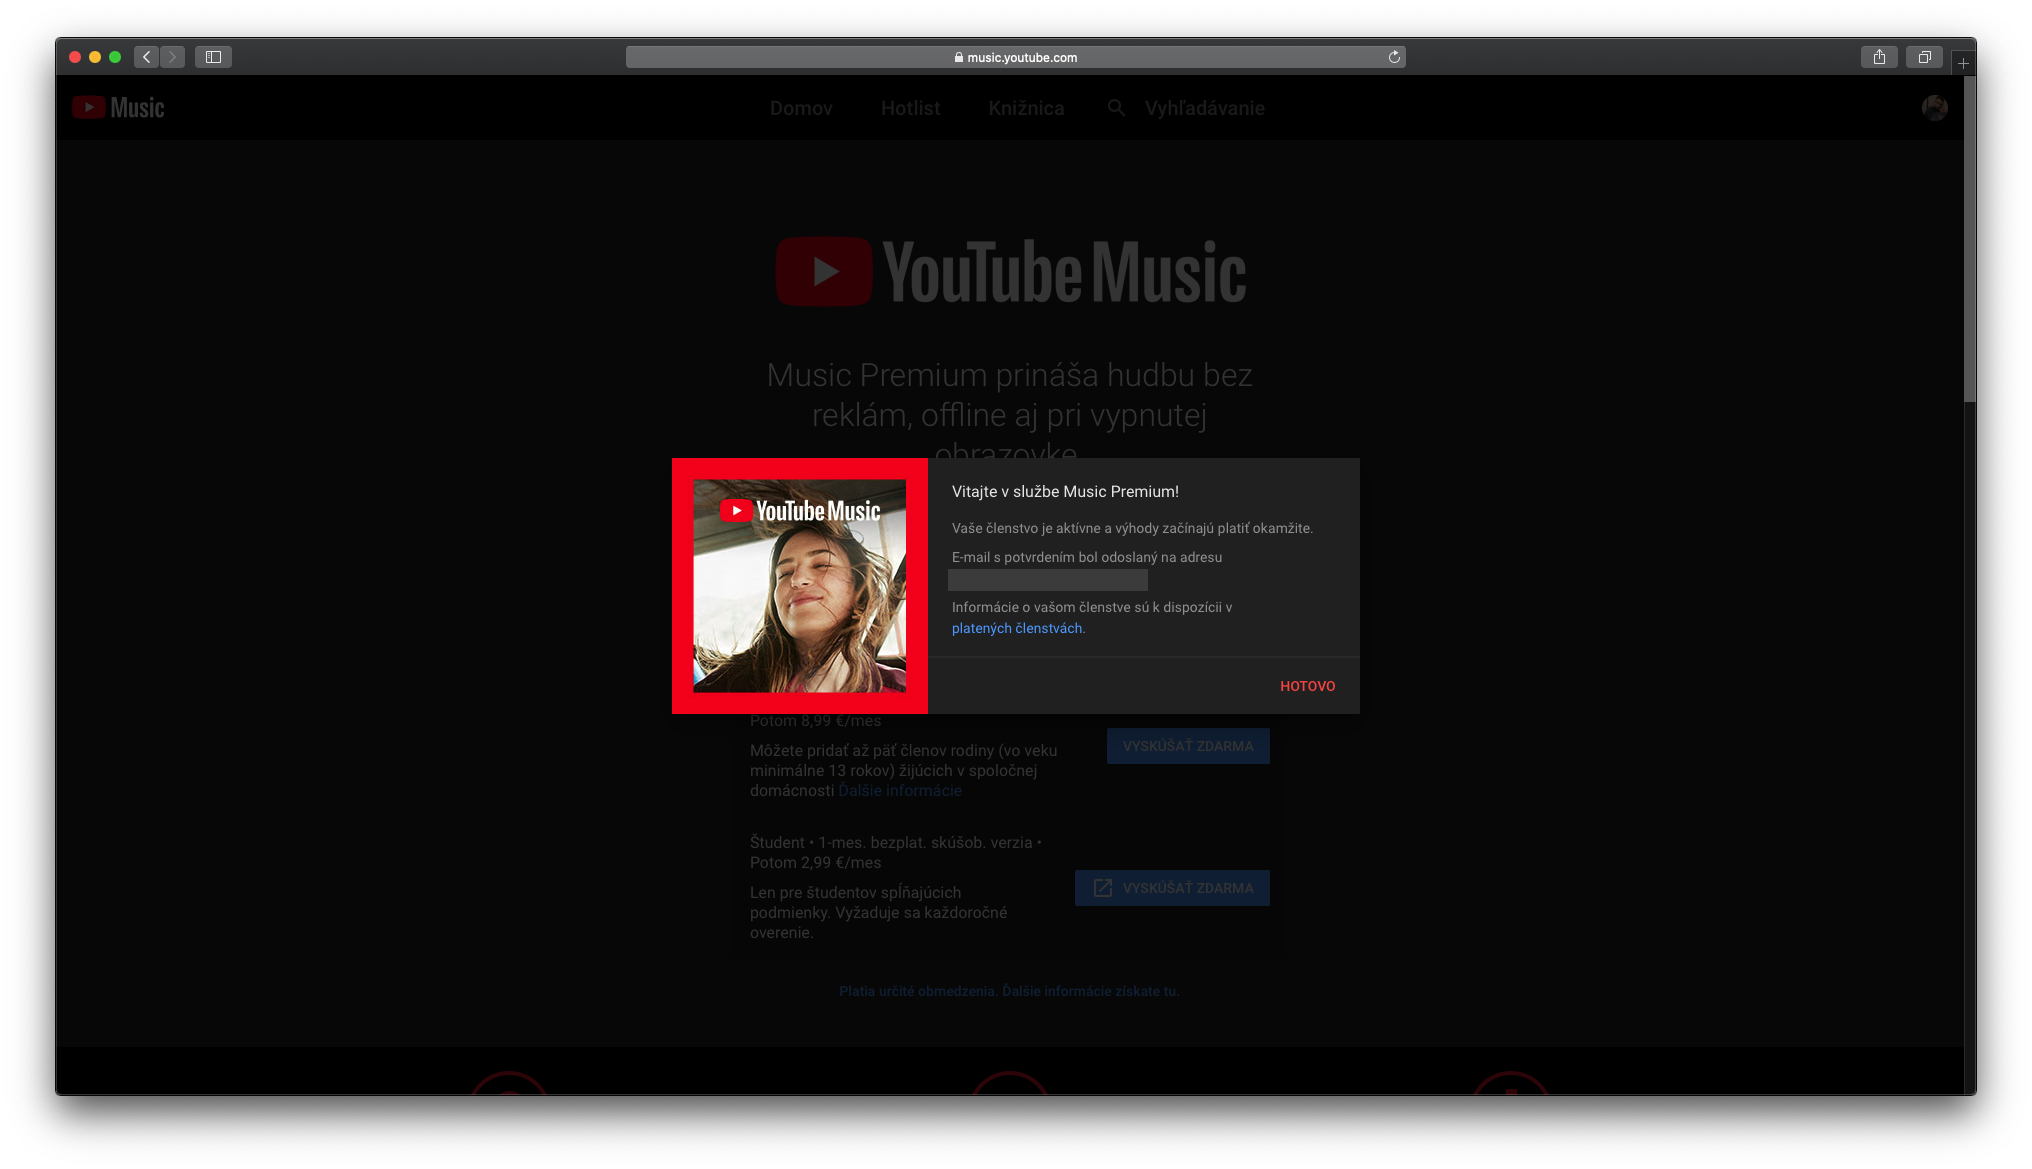Reload page with the refresh icon
The width and height of the screenshot is (2032, 1169).
coord(1394,57)
